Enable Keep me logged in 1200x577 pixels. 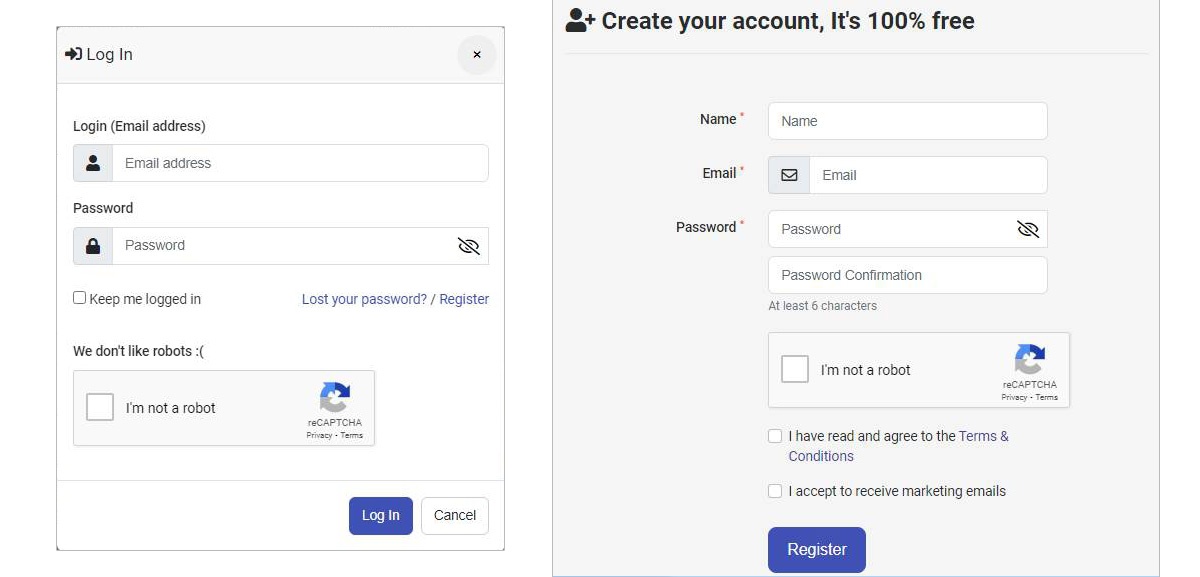[80, 298]
